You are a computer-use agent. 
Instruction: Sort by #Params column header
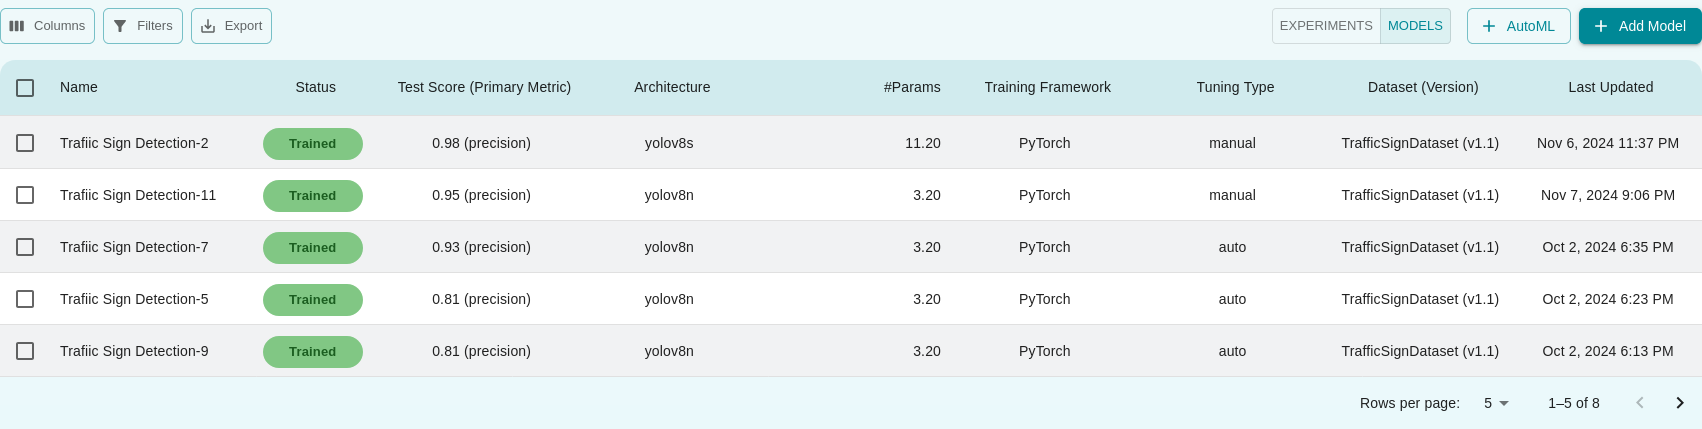click(912, 87)
